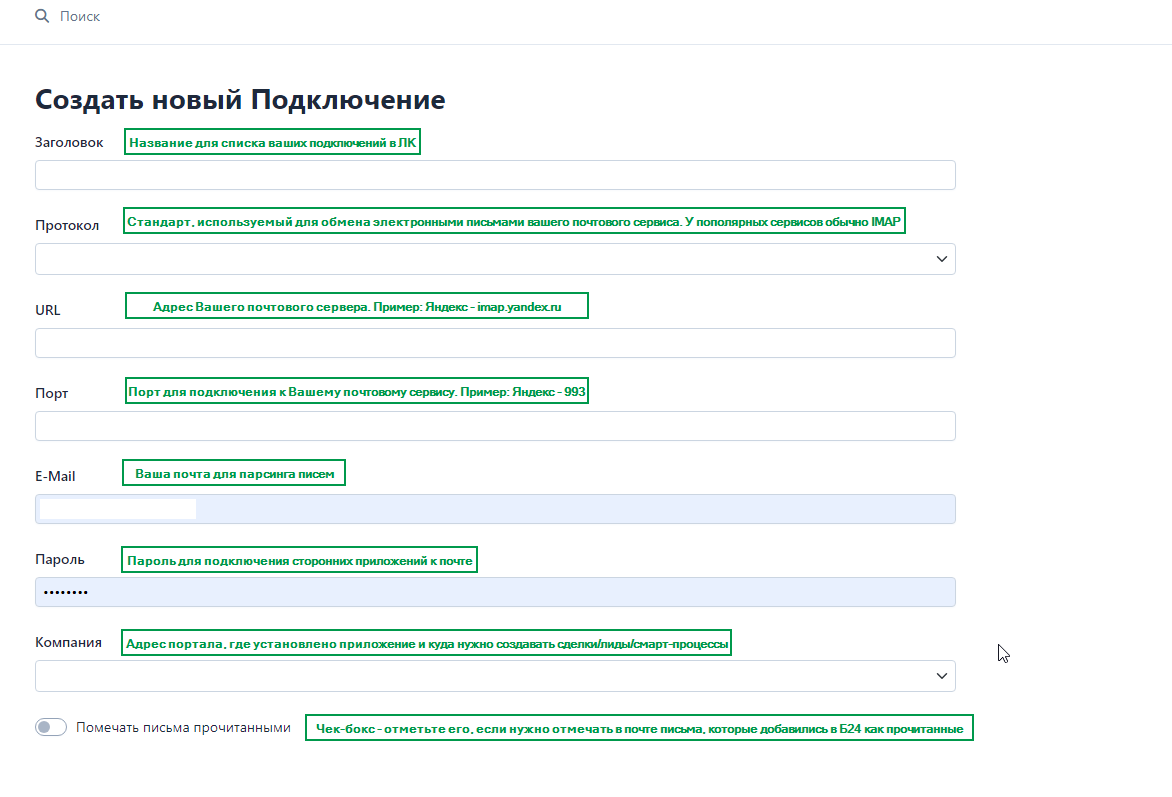The height and width of the screenshot is (797, 1172).
Task: Click the Создать новый Подключение heading
Action: (x=240, y=100)
